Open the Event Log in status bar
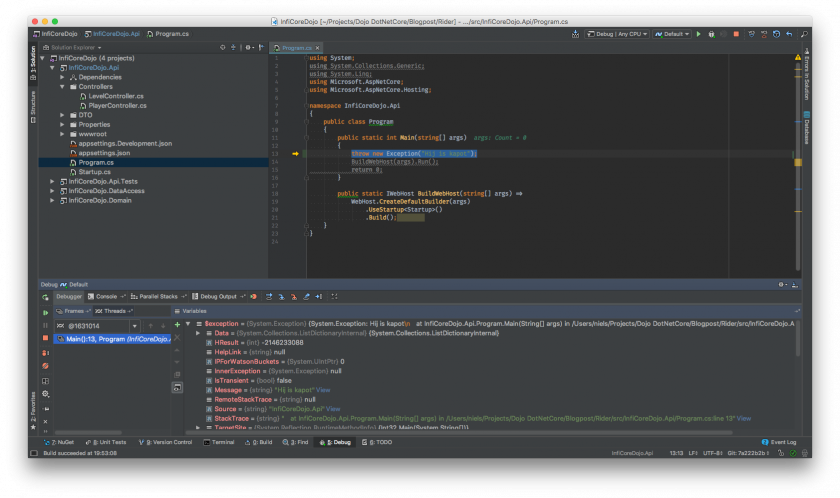 coord(779,443)
